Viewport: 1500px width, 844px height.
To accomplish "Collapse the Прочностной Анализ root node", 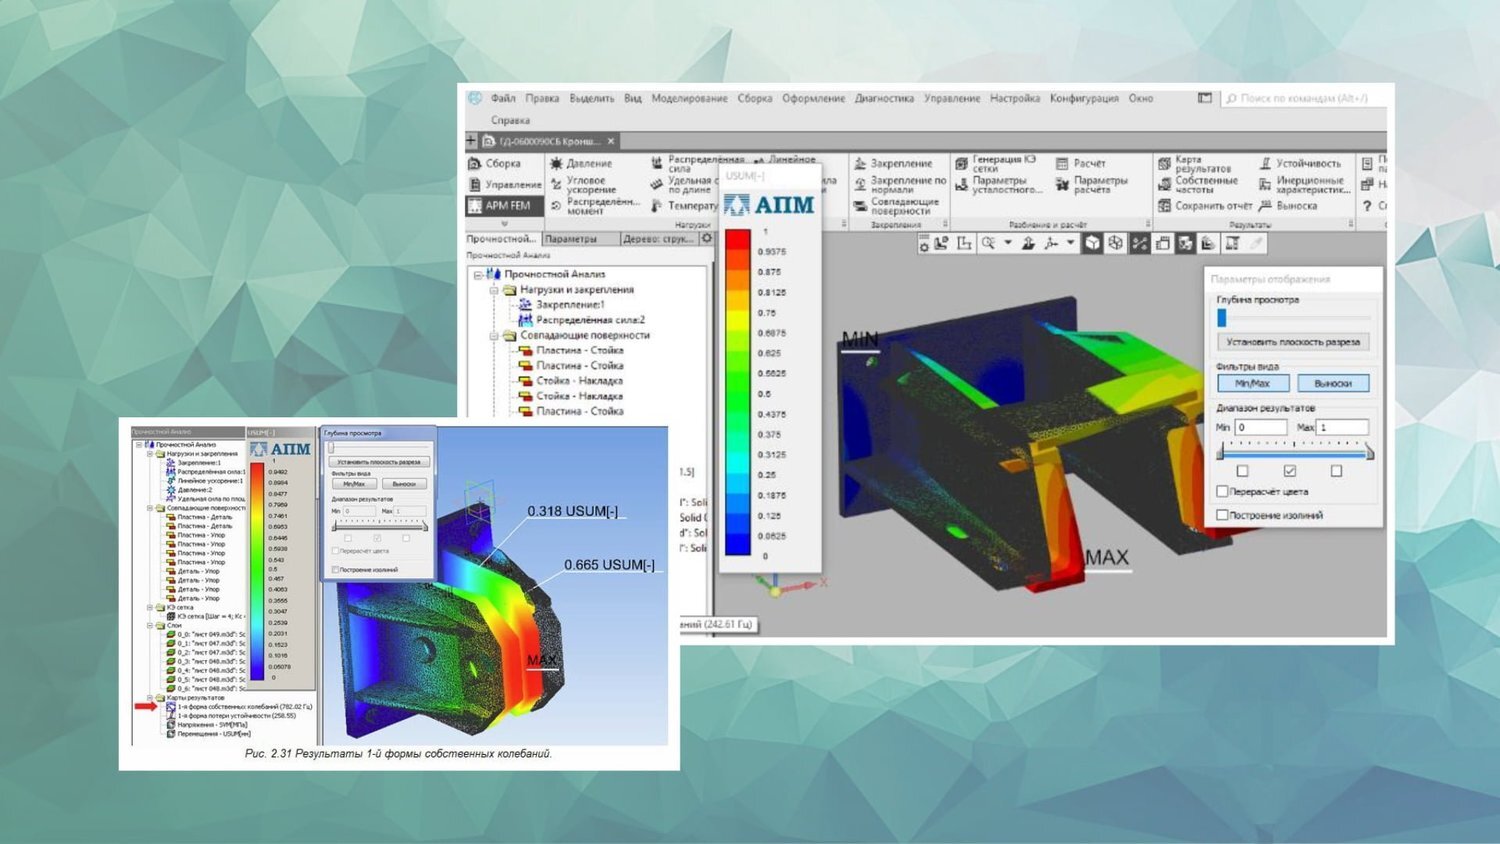I will coord(478,274).
